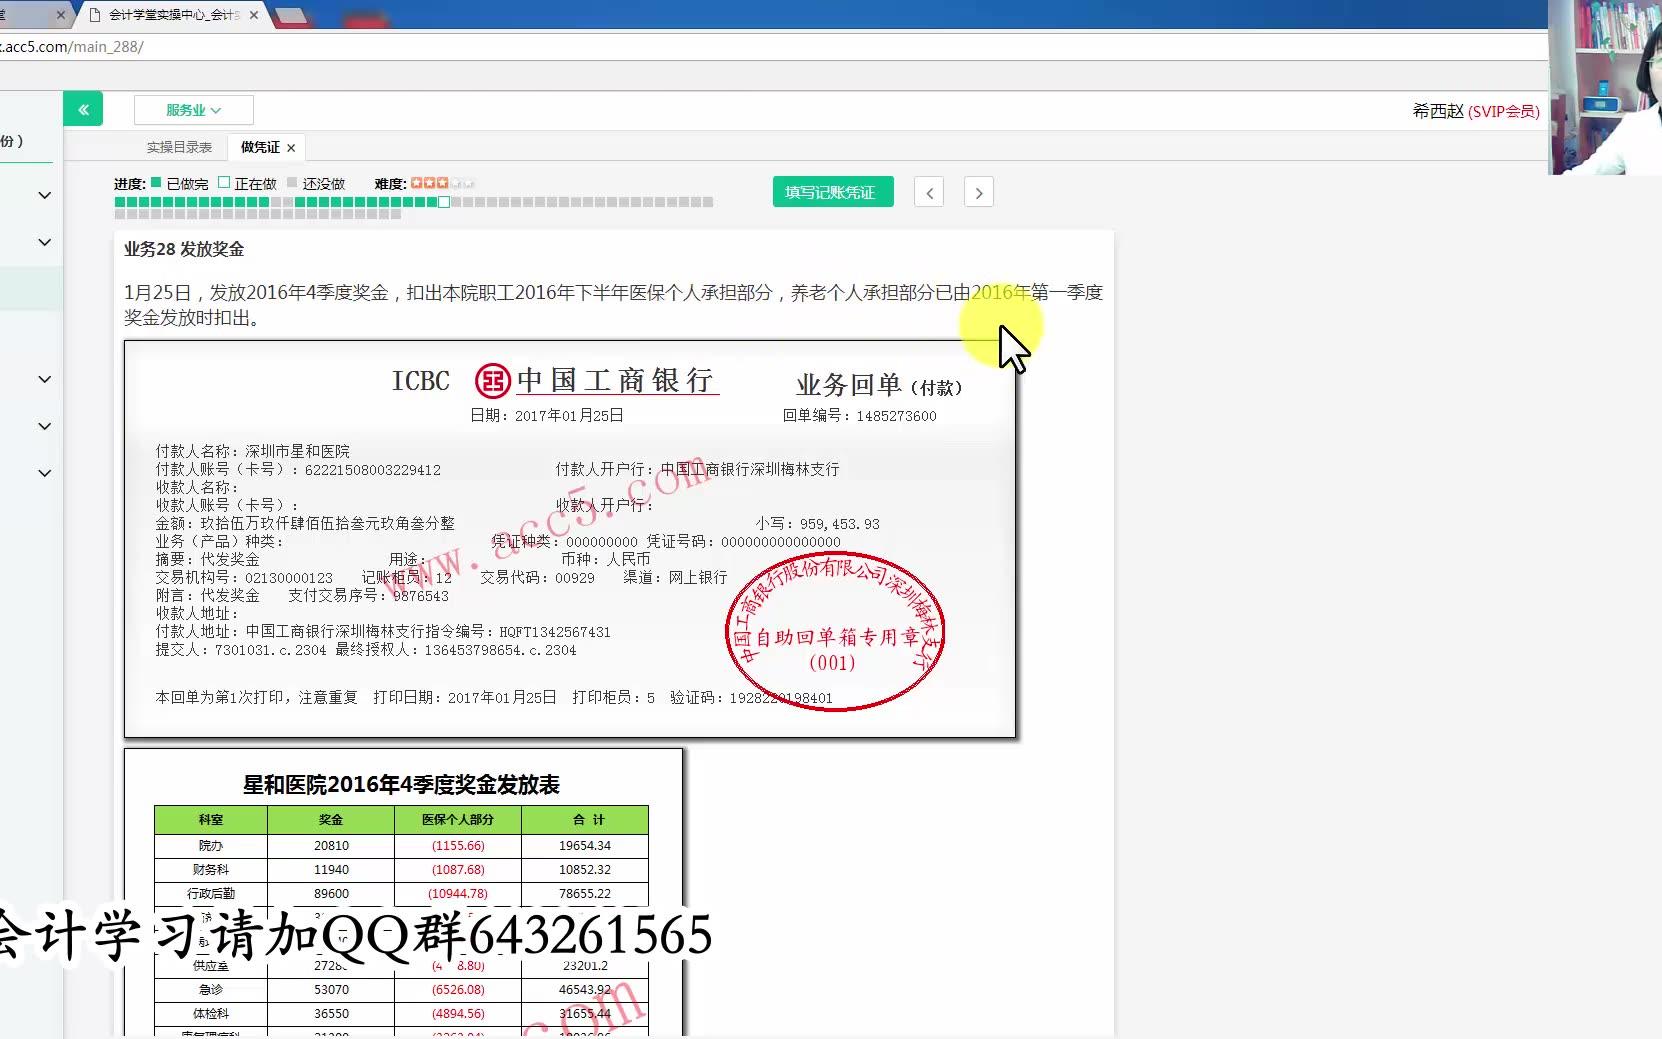Collapse the left sidebar with the « icon
Screen dimensions: 1662x1039
tap(83, 109)
